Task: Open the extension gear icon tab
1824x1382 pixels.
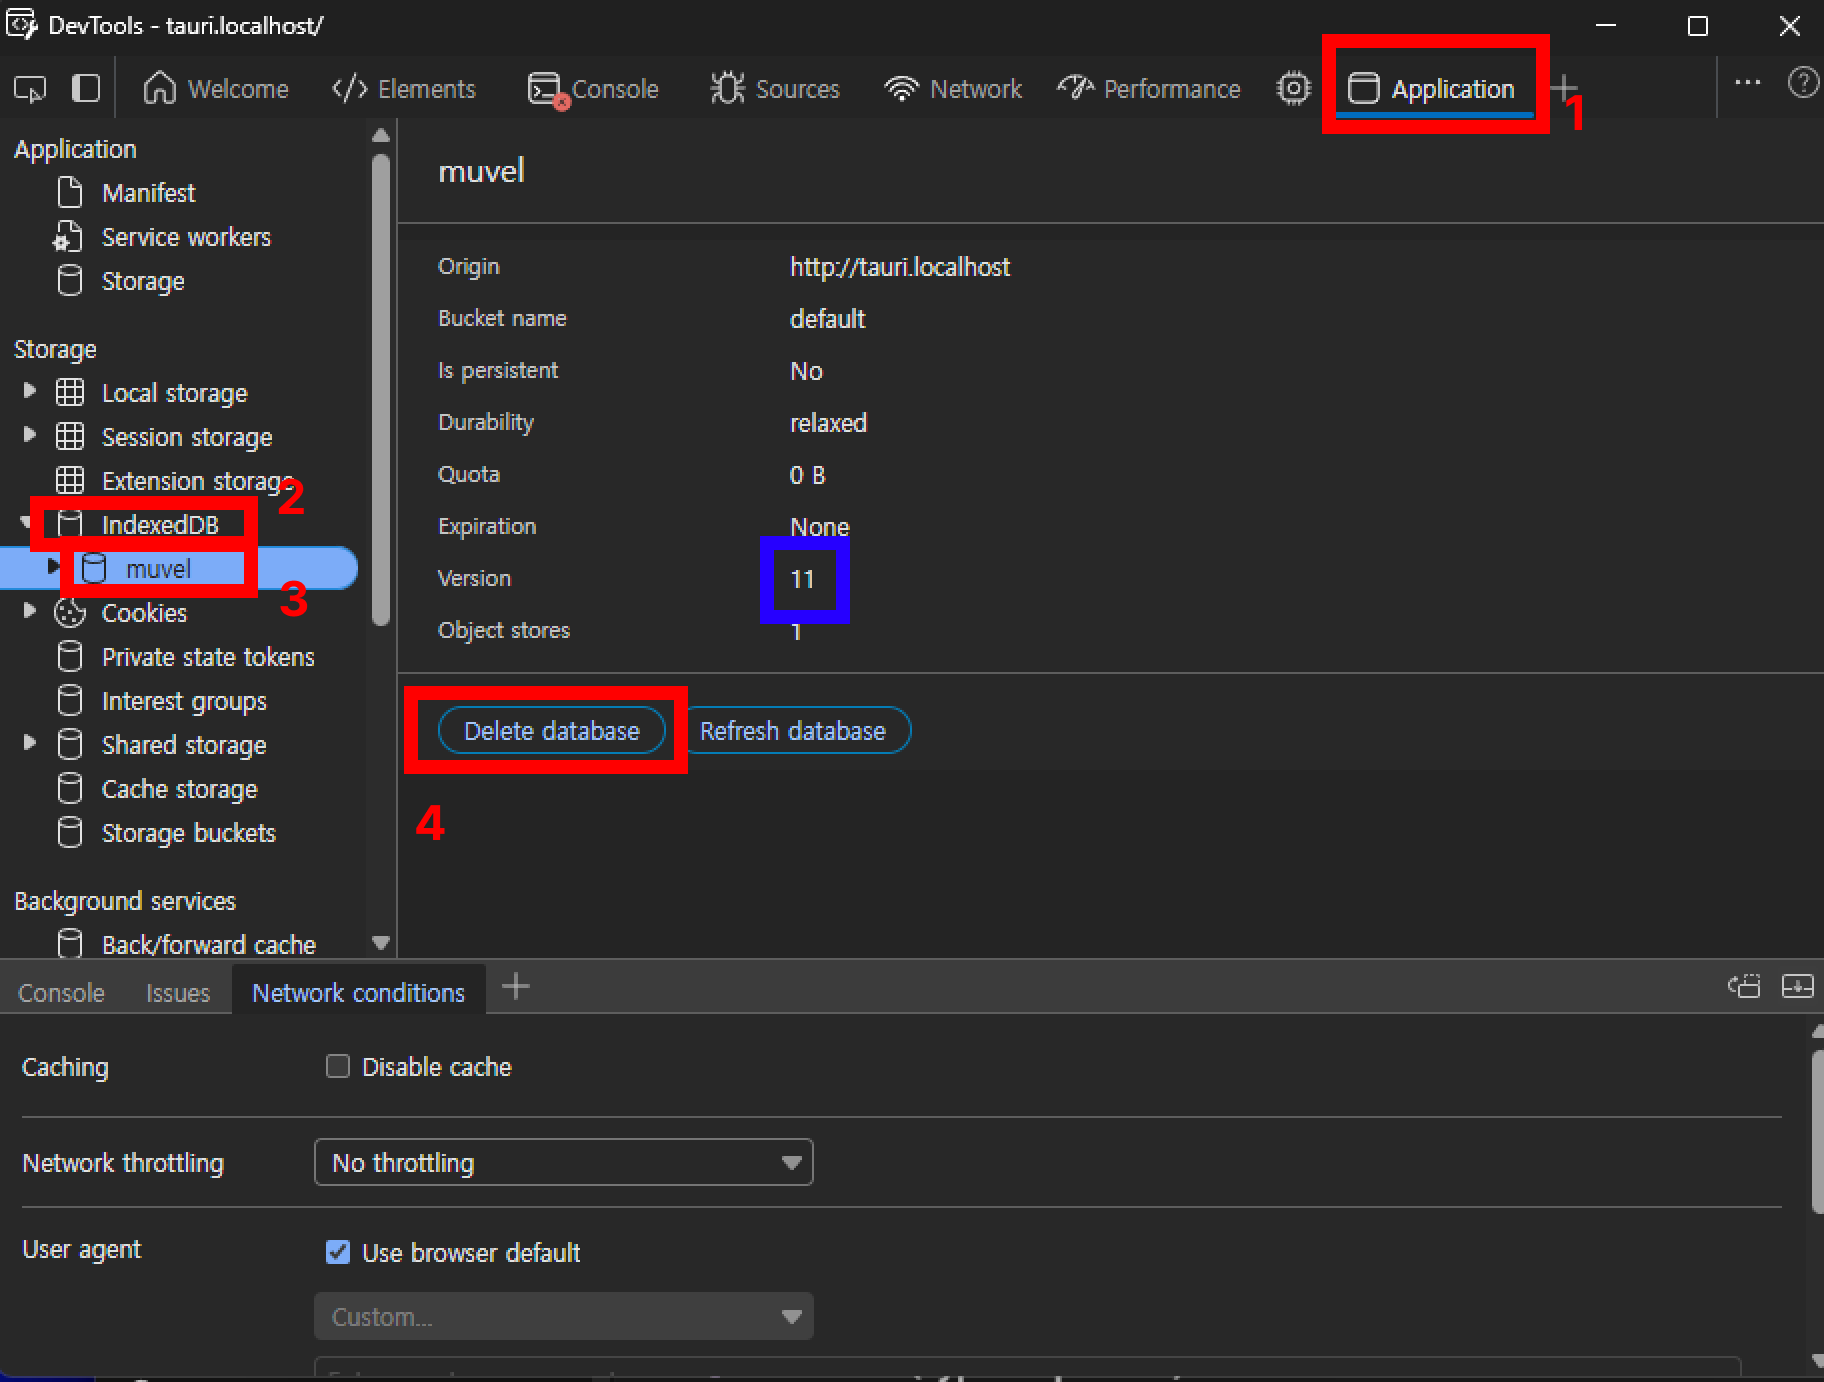Action: [1293, 89]
